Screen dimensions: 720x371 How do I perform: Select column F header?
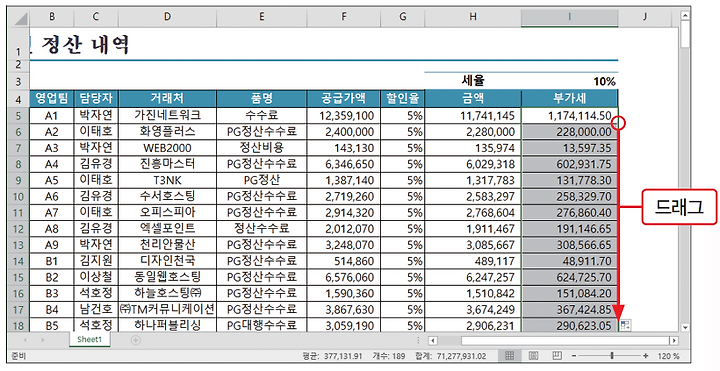tap(344, 17)
